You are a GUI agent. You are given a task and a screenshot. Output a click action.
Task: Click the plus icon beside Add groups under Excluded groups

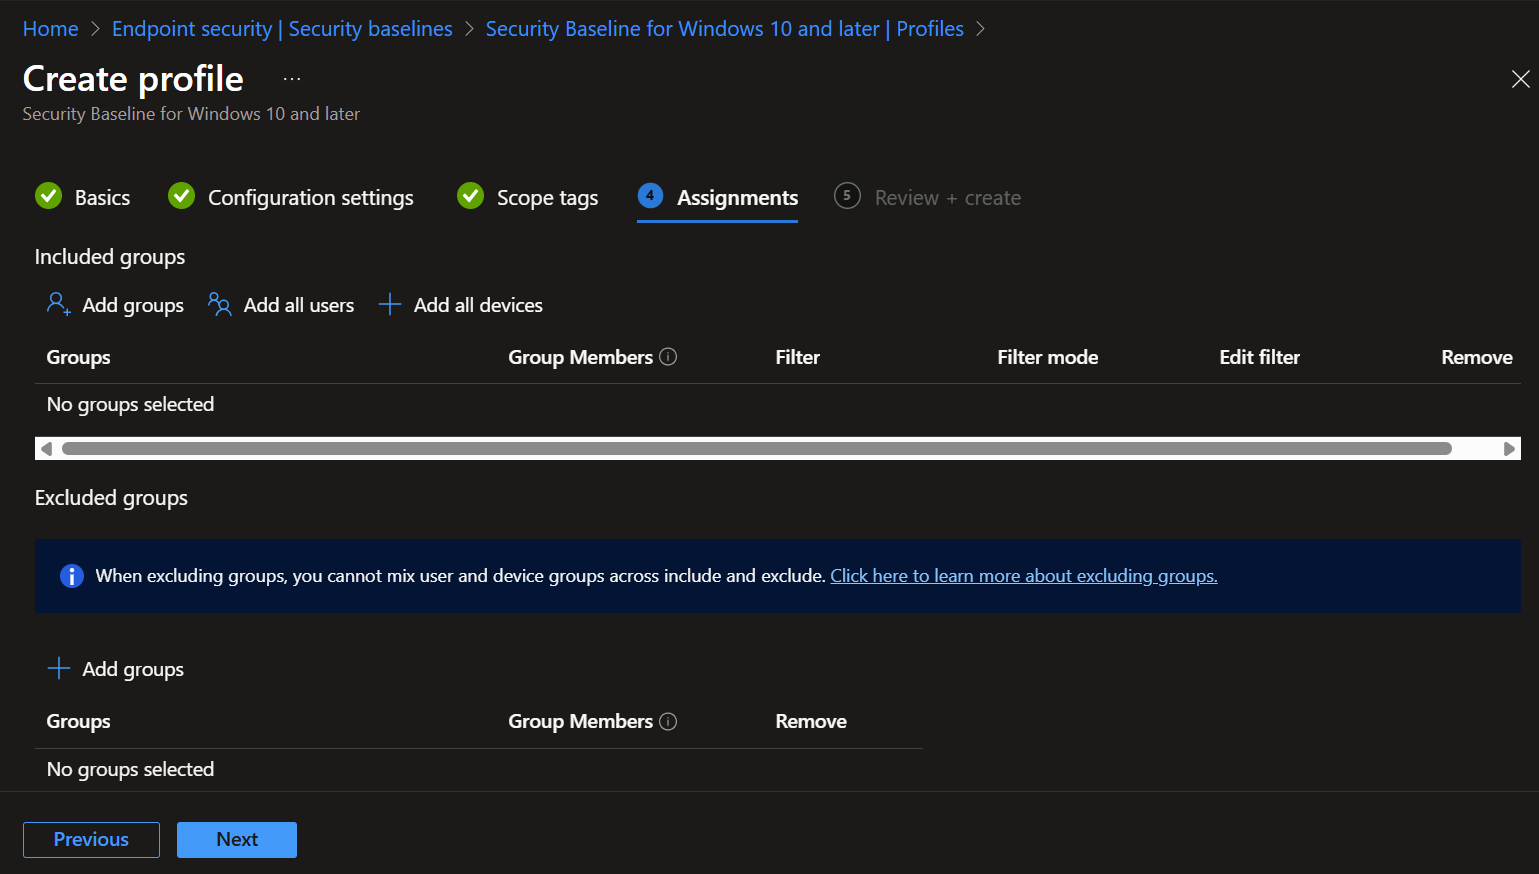click(x=59, y=669)
